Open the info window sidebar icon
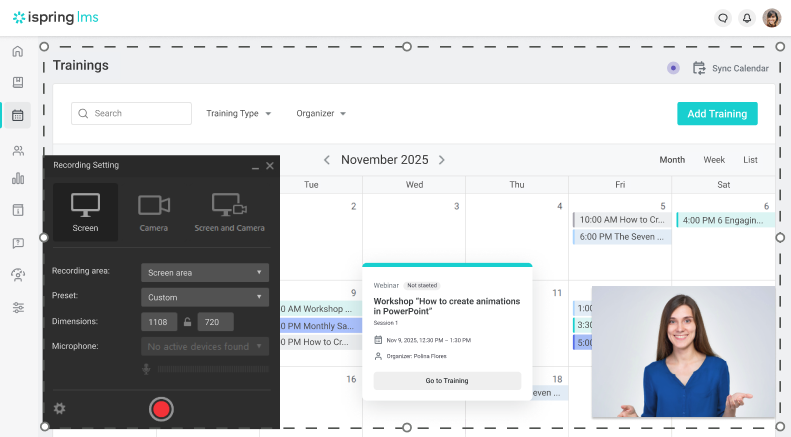Screen dimensions: 791x437 click(x=18, y=210)
